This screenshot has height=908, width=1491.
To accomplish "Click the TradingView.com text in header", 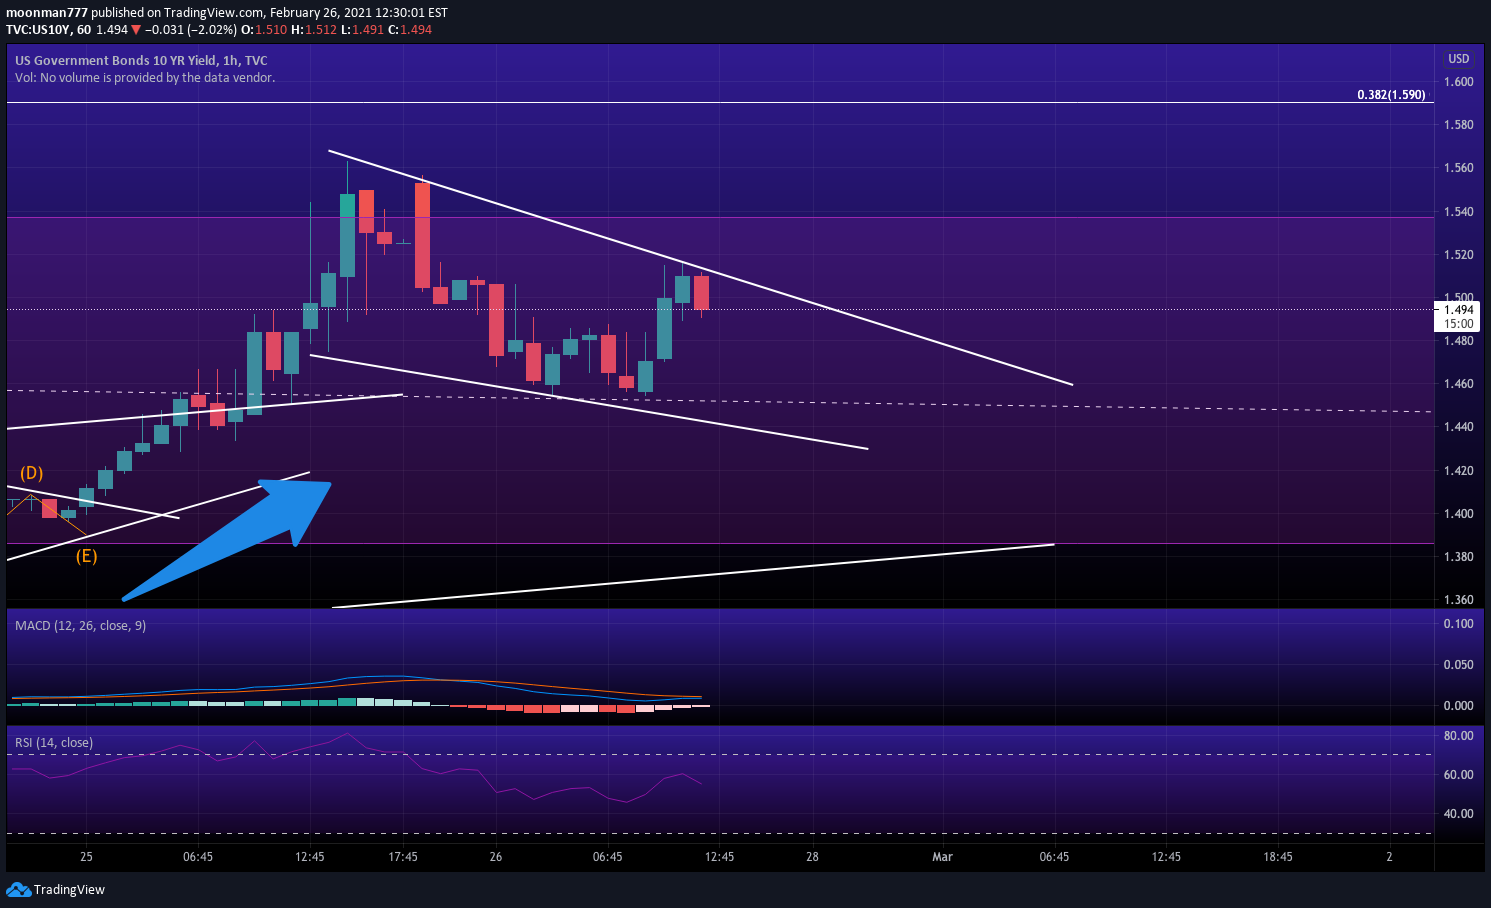I will 213,13.
